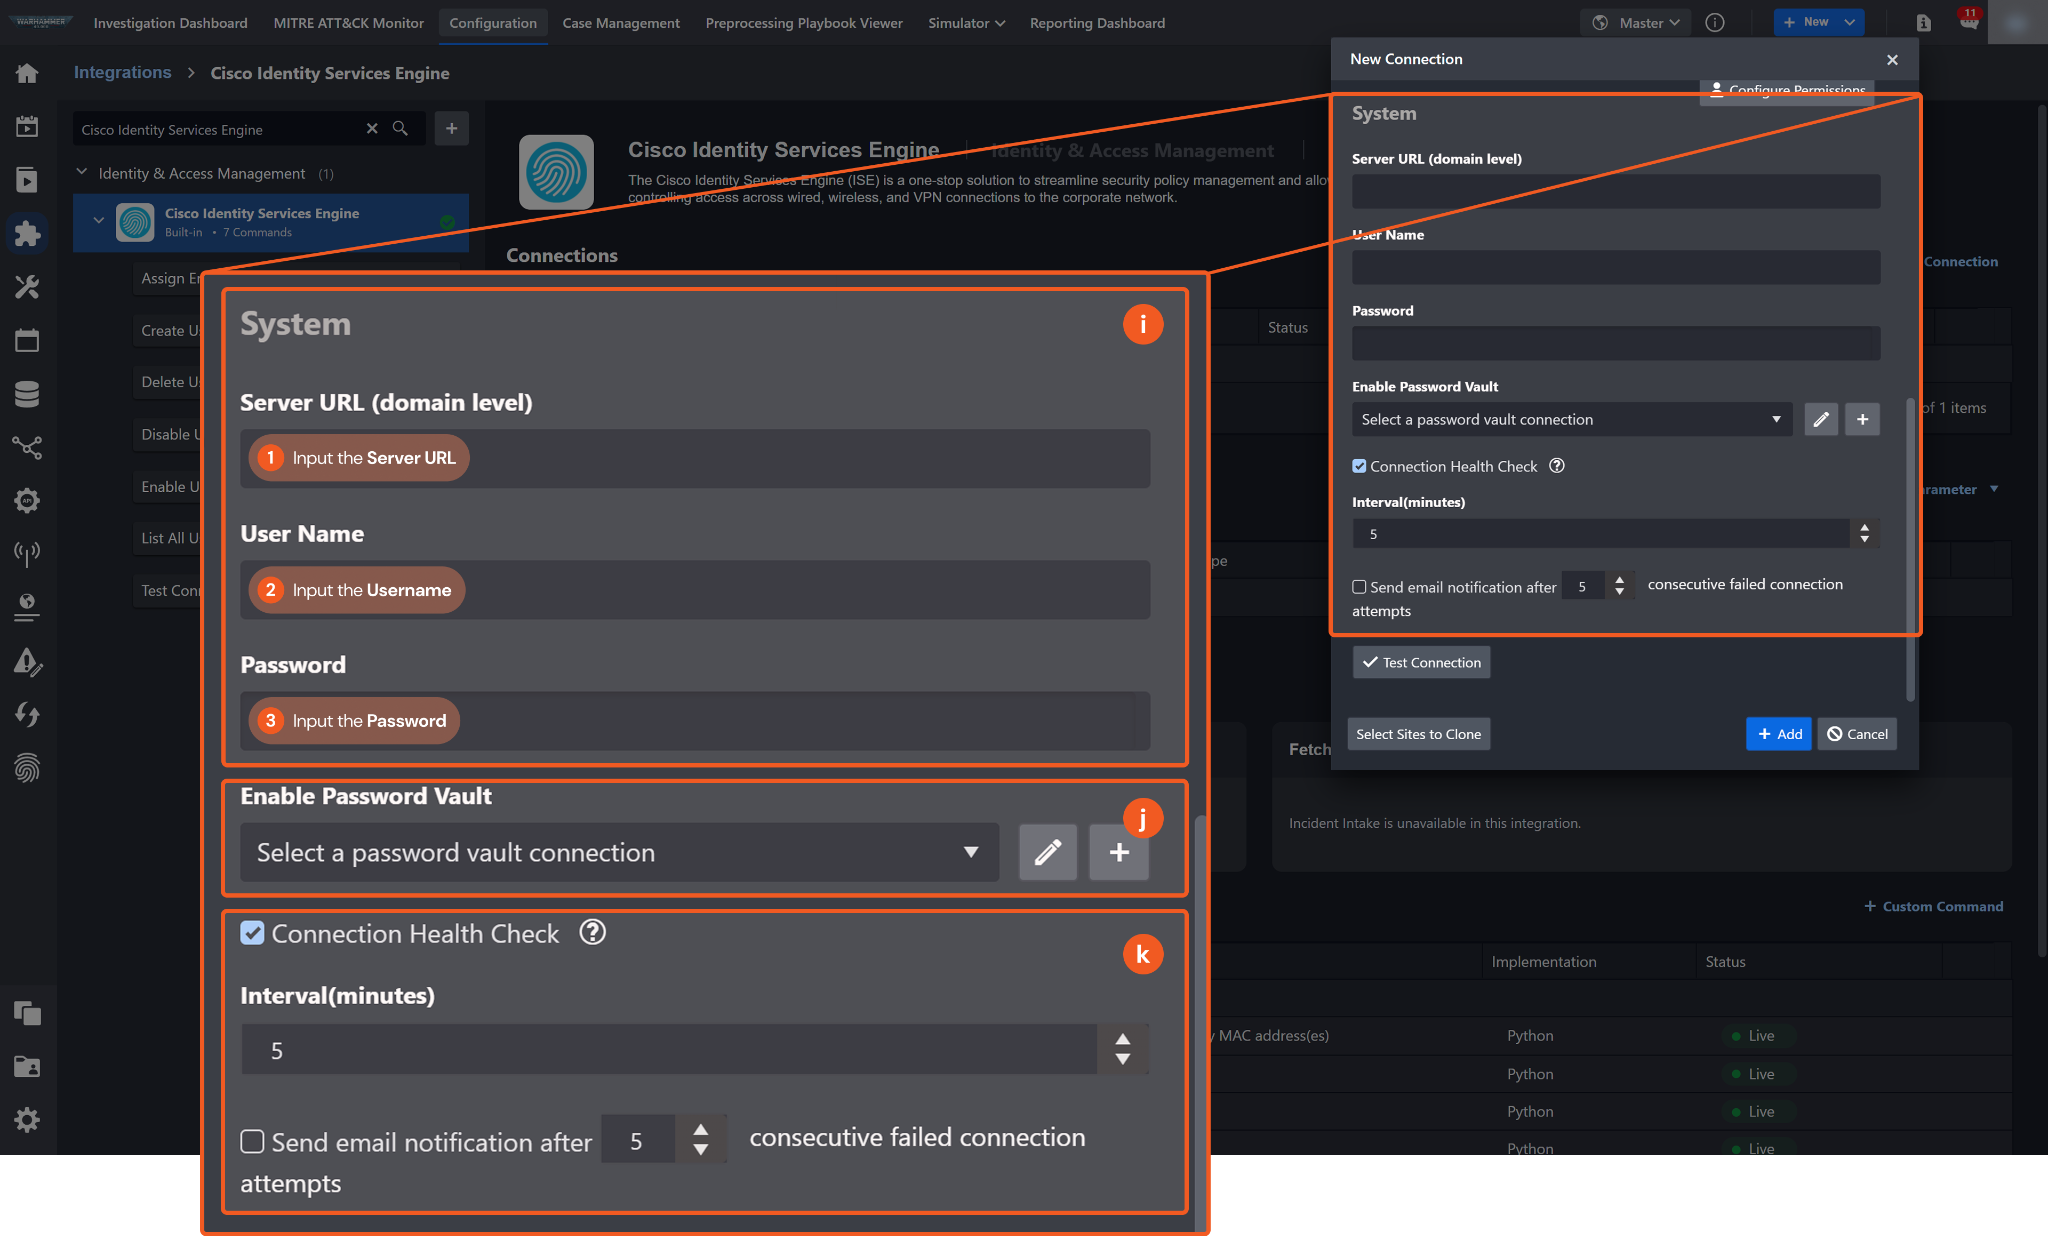Open the user avatar in the top-right corner
Image resolution: width=2048 pixels, height=1236 pixels.
pyautogui.click(x=2017, y=22)
